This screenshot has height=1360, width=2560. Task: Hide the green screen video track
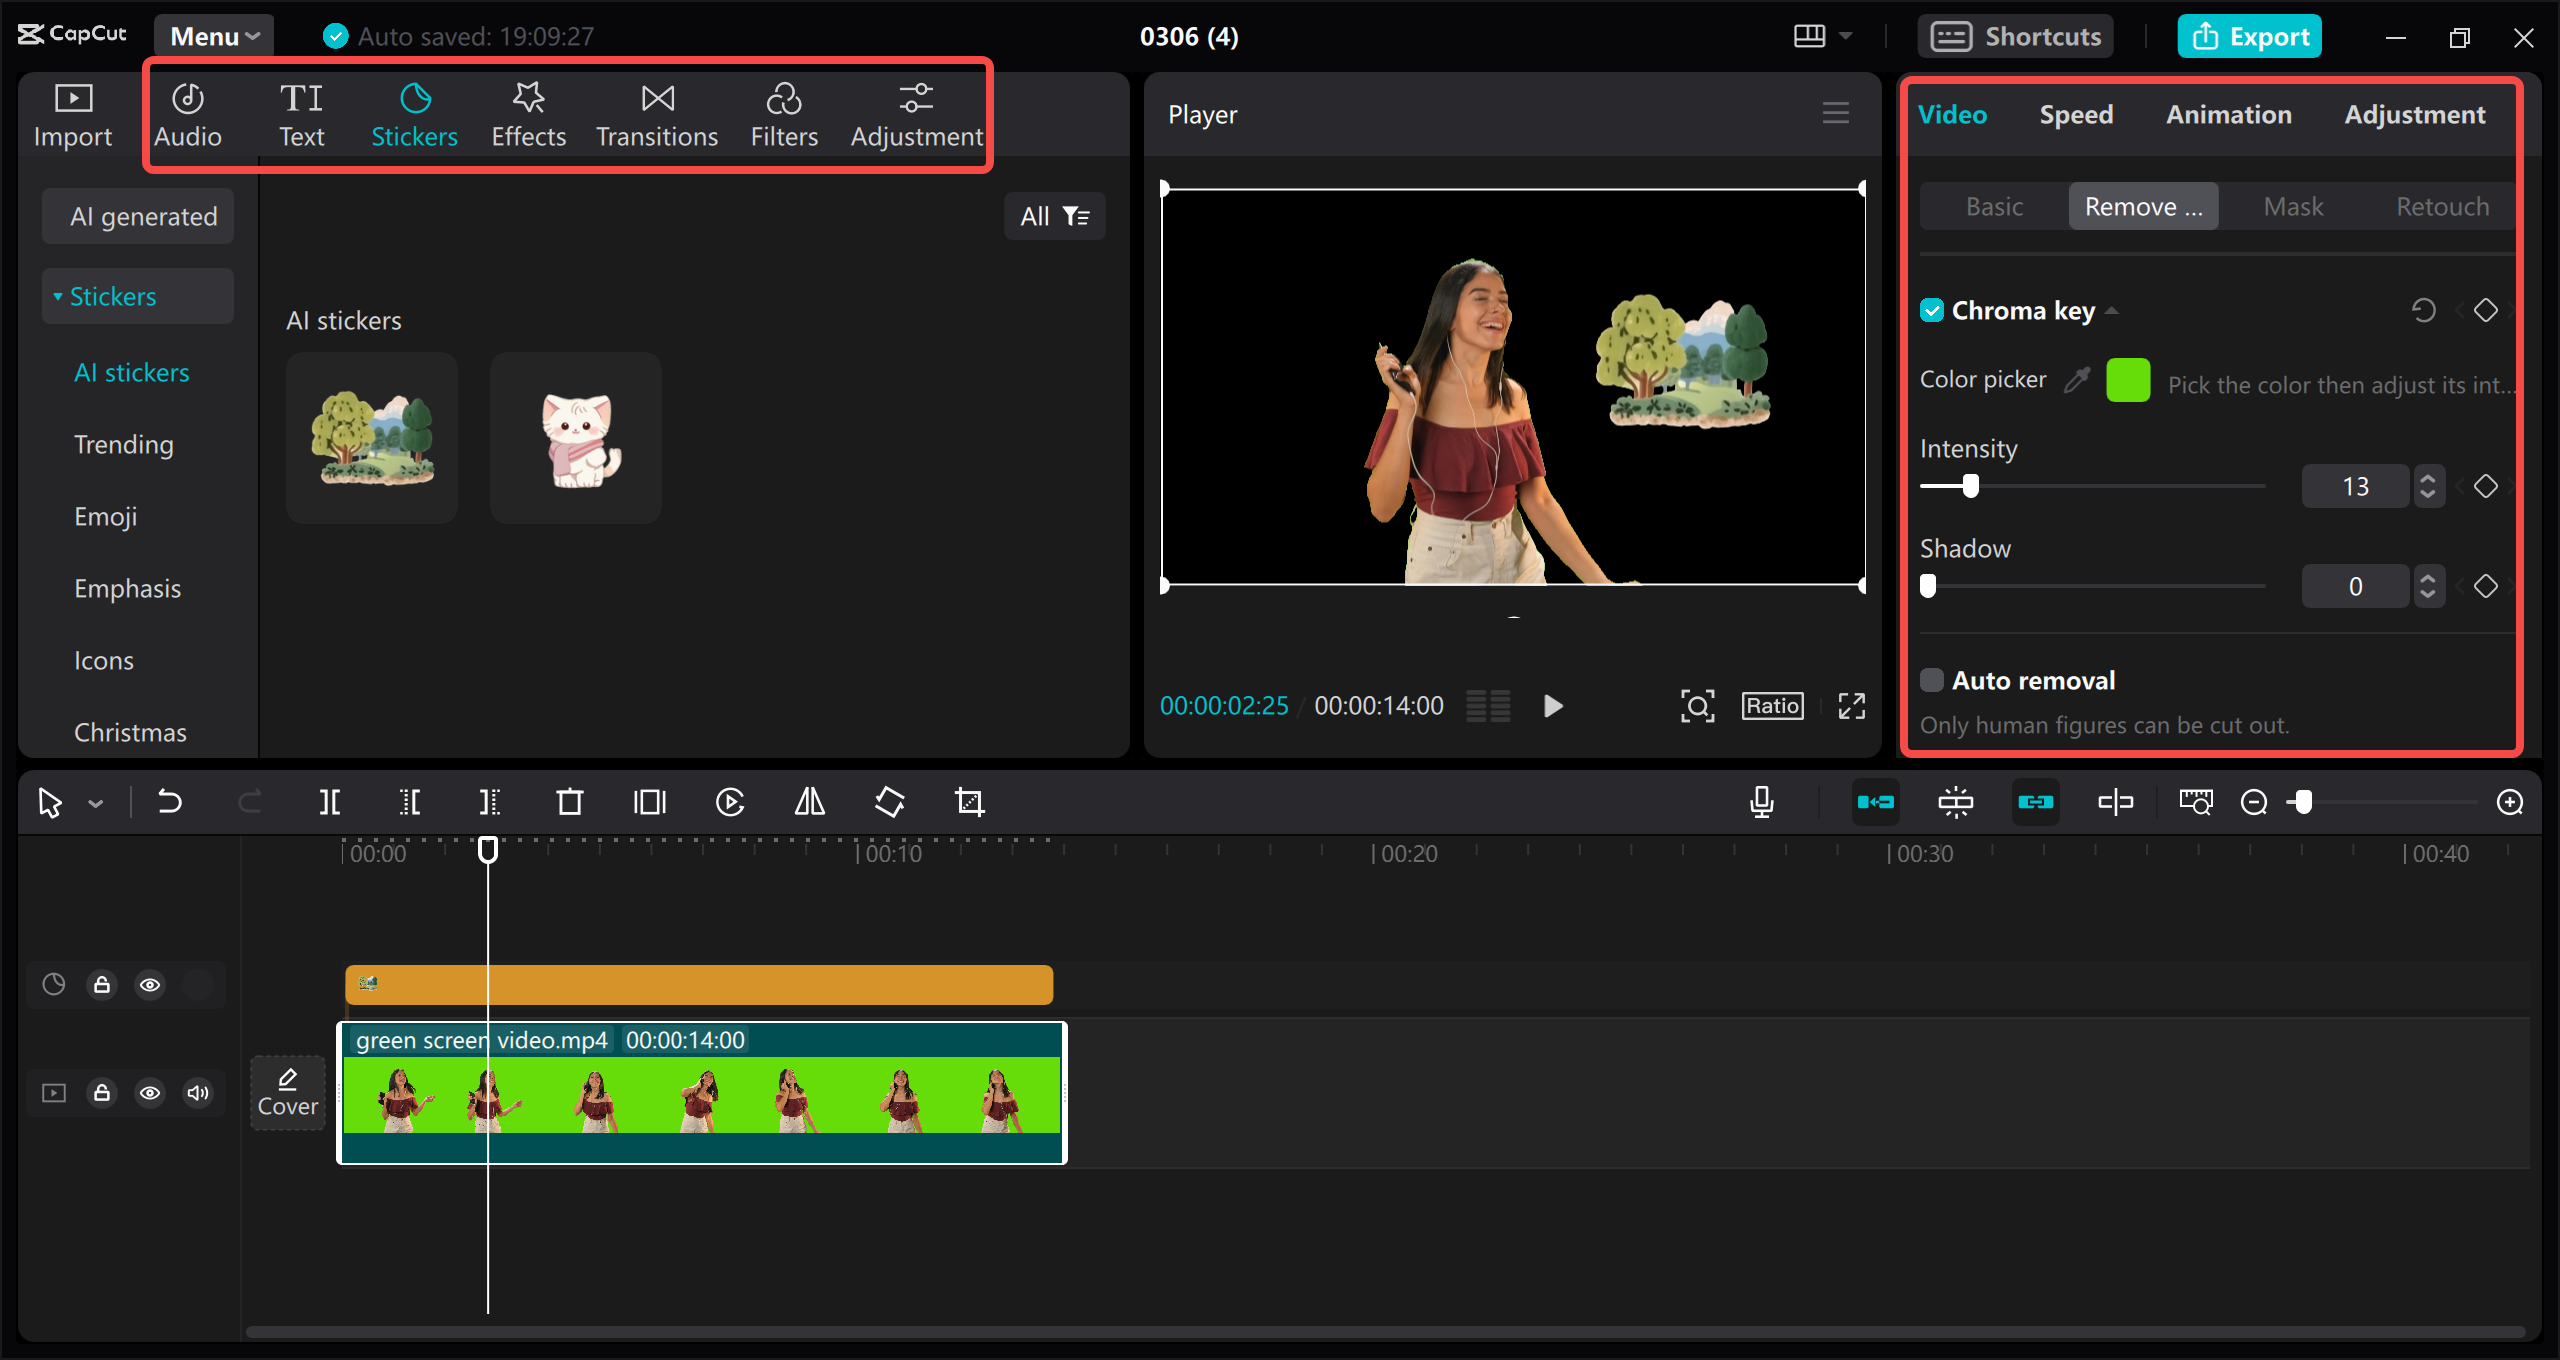(150, 1092)
